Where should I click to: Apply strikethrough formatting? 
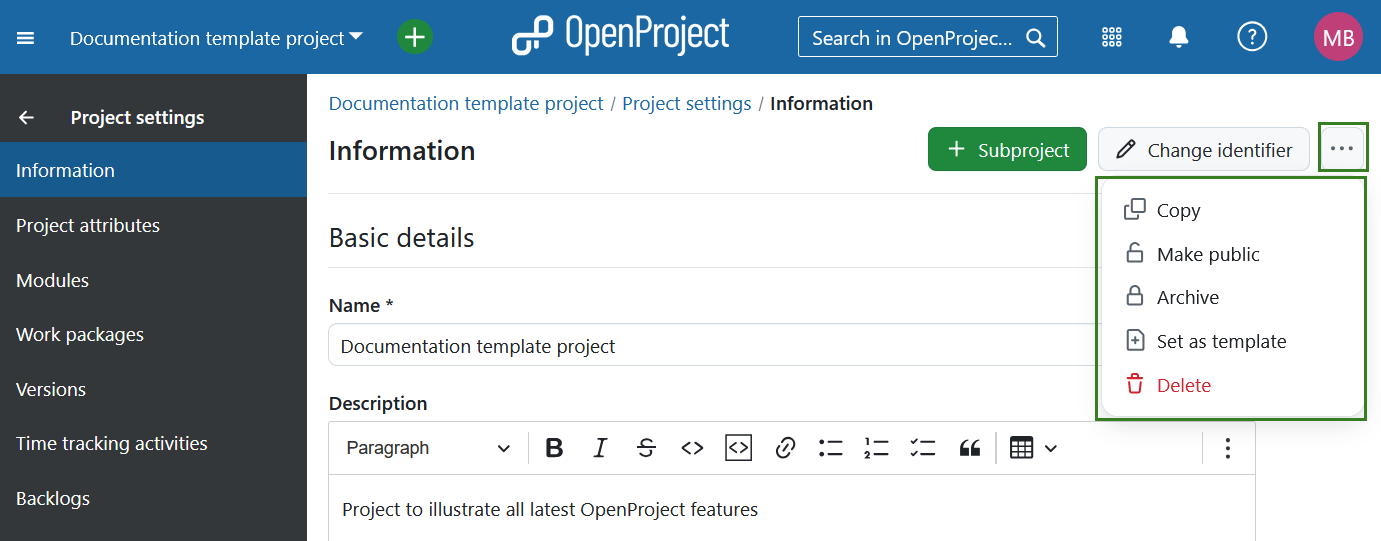click(x=646, y=448)
